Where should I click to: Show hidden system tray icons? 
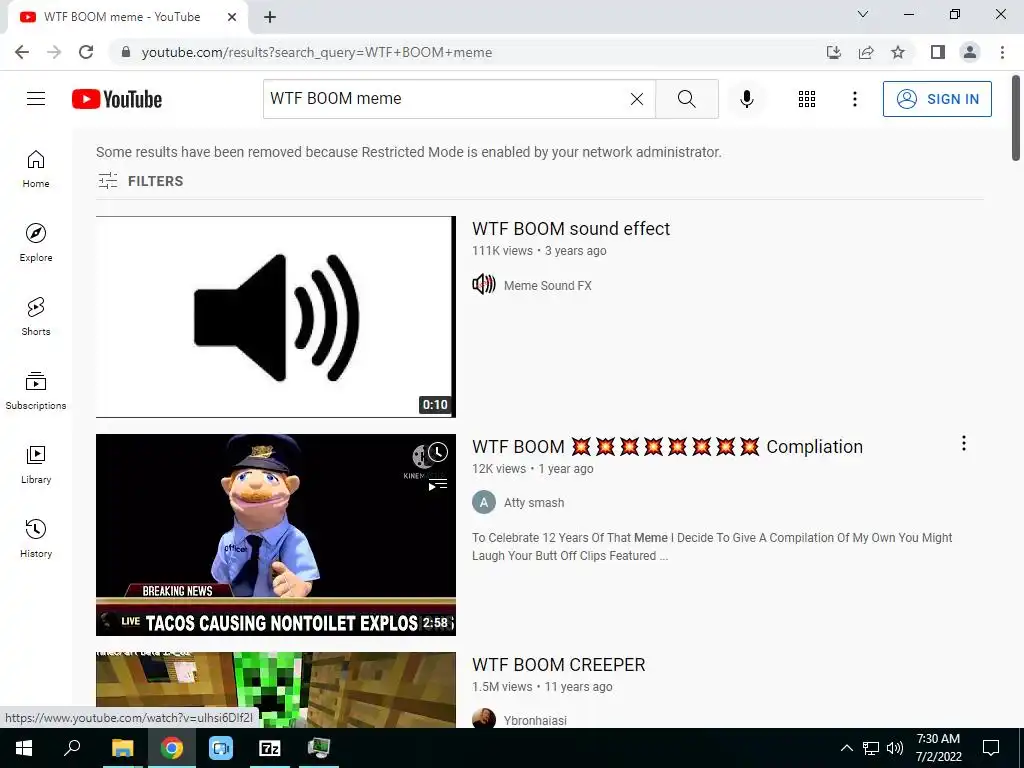(846, 748)
